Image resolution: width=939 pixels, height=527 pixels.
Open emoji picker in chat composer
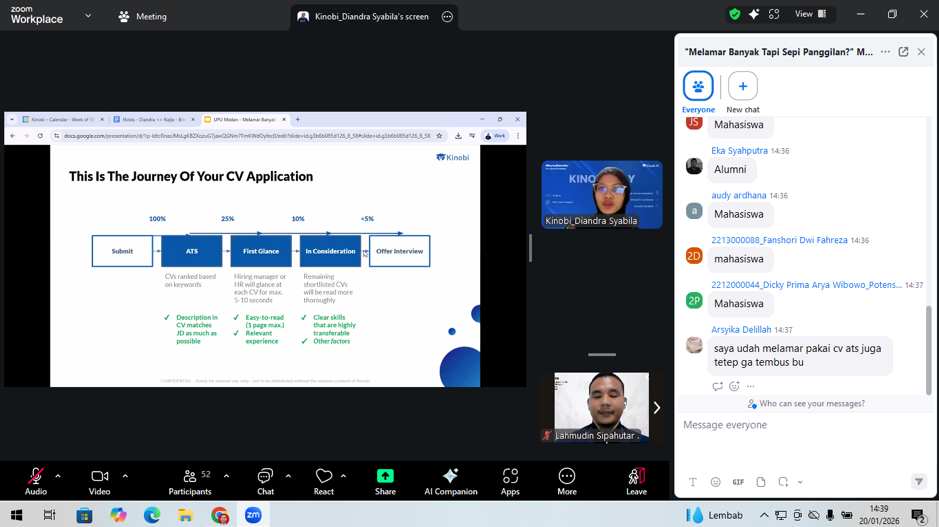coord(715,482)
